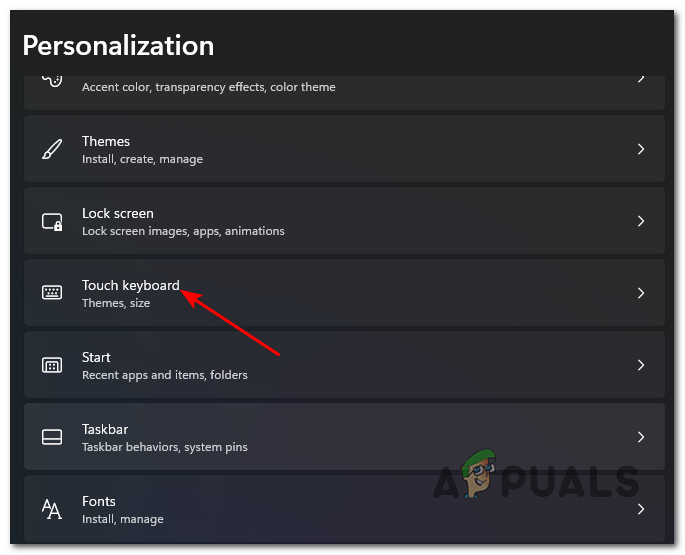The width and height of the screenshot is (685, 555).
Task: Click the Colors palette icon
Action: 52,80
